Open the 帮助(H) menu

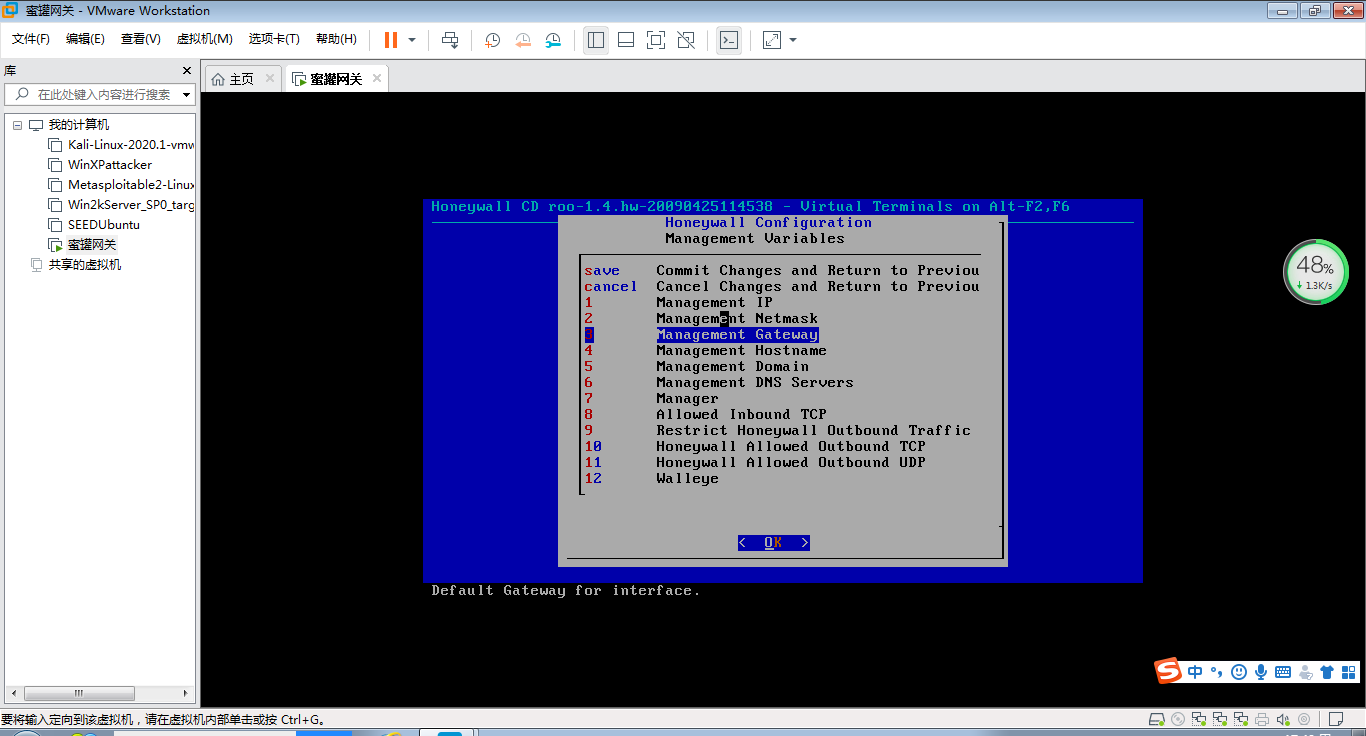pyautogui.click(x=336, y=39)
